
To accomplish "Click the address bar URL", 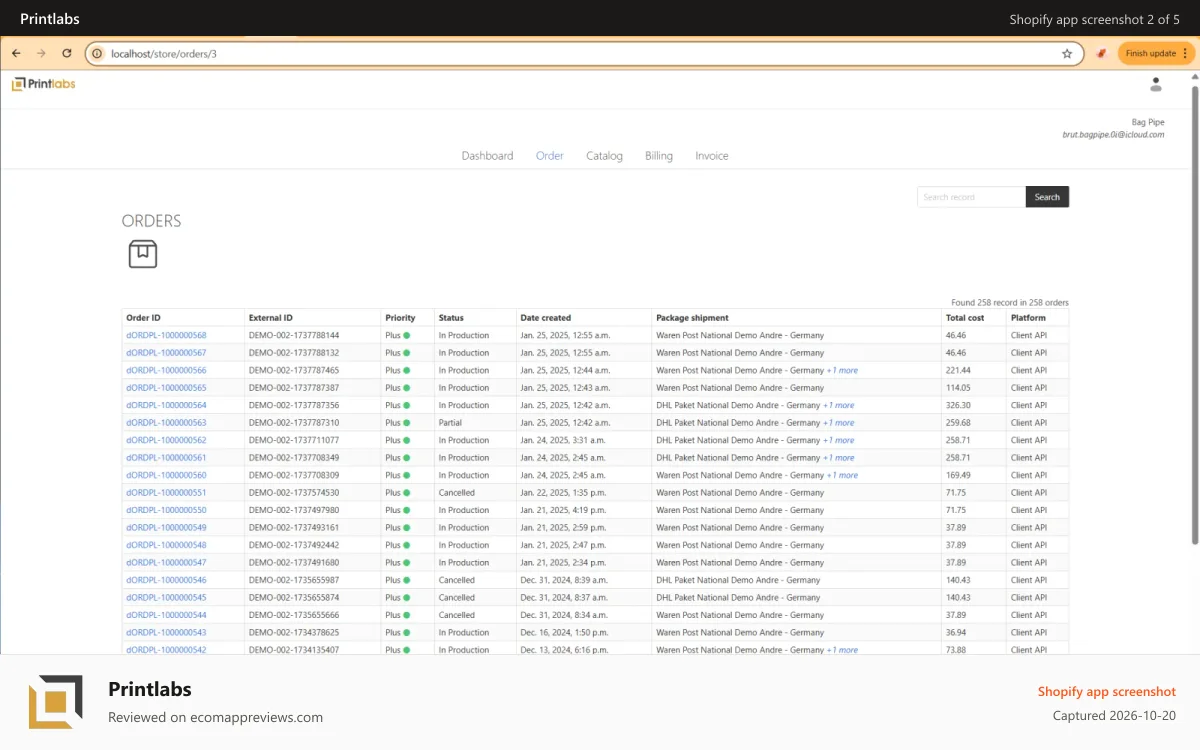I will (x=164, y=53).
